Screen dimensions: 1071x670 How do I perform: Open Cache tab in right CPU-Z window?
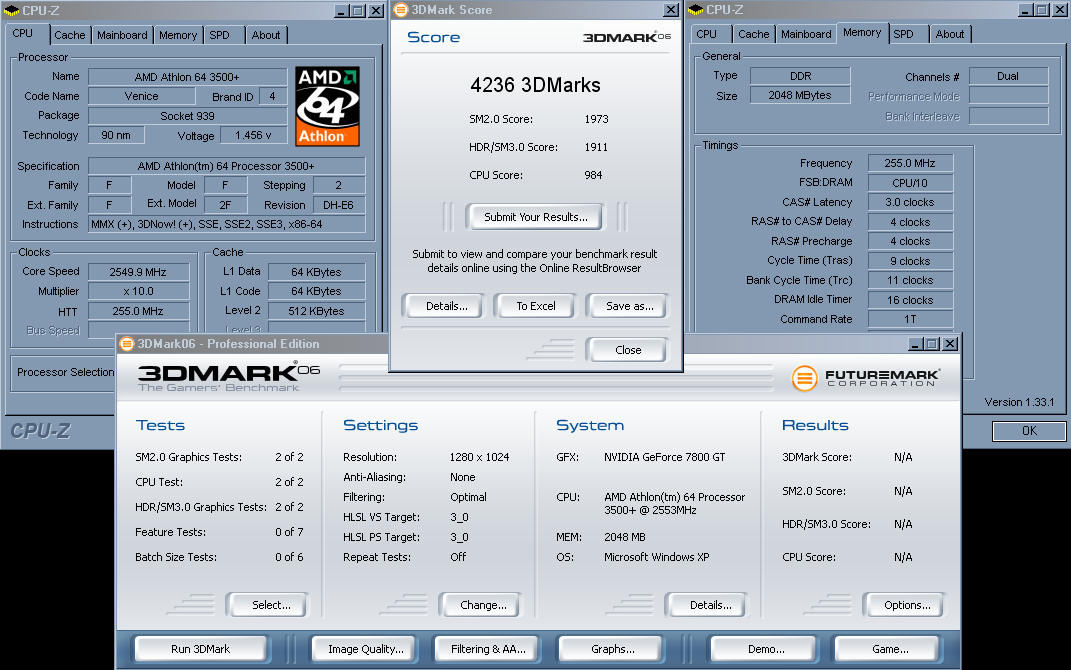click(x=753, y=34)
